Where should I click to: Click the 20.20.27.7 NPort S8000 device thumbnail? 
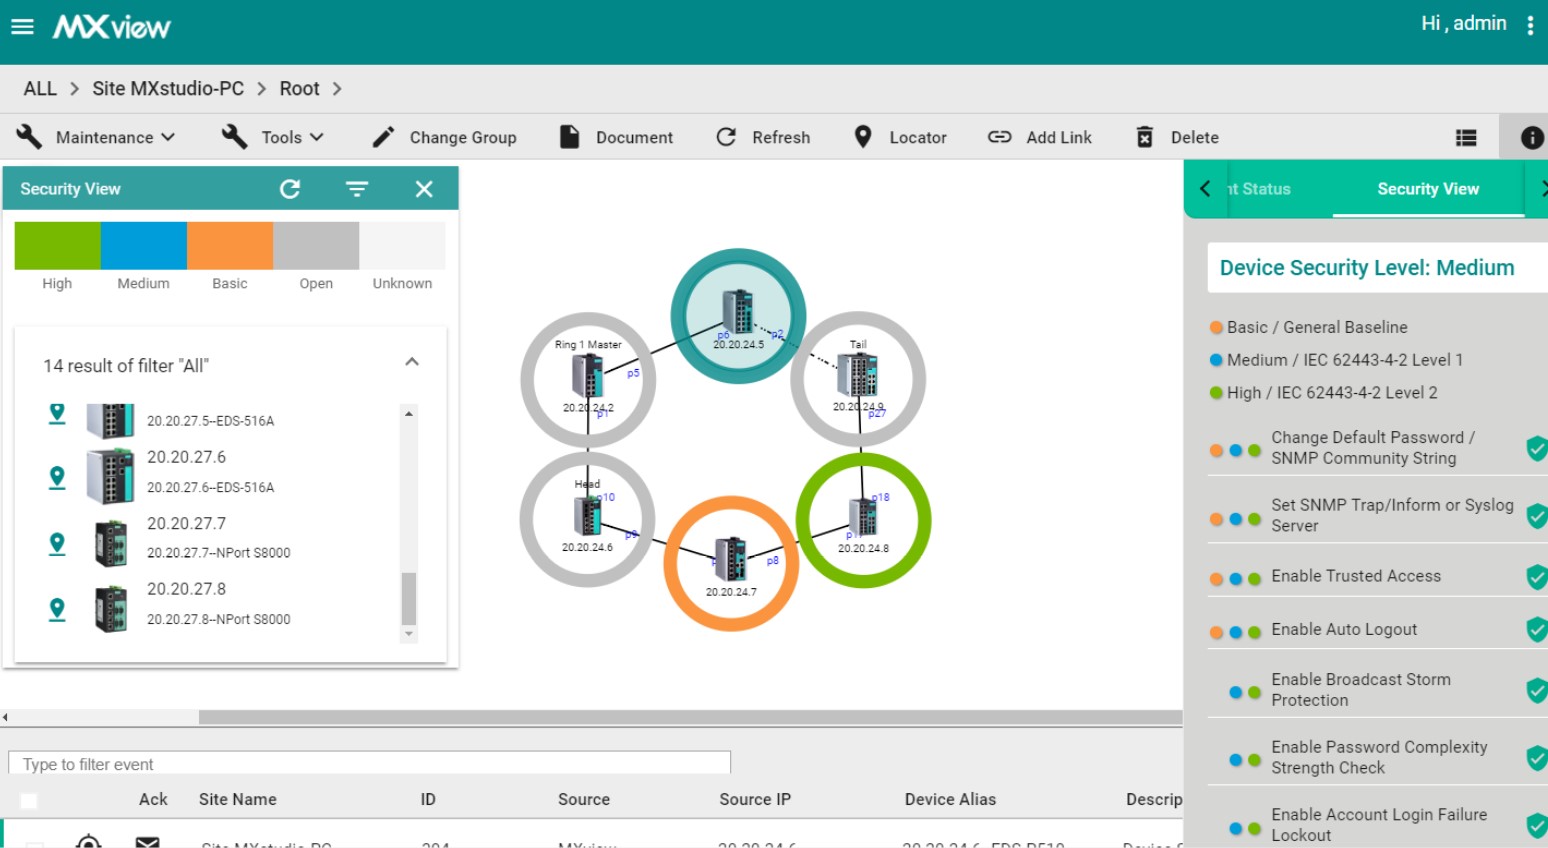pos(111,544)
